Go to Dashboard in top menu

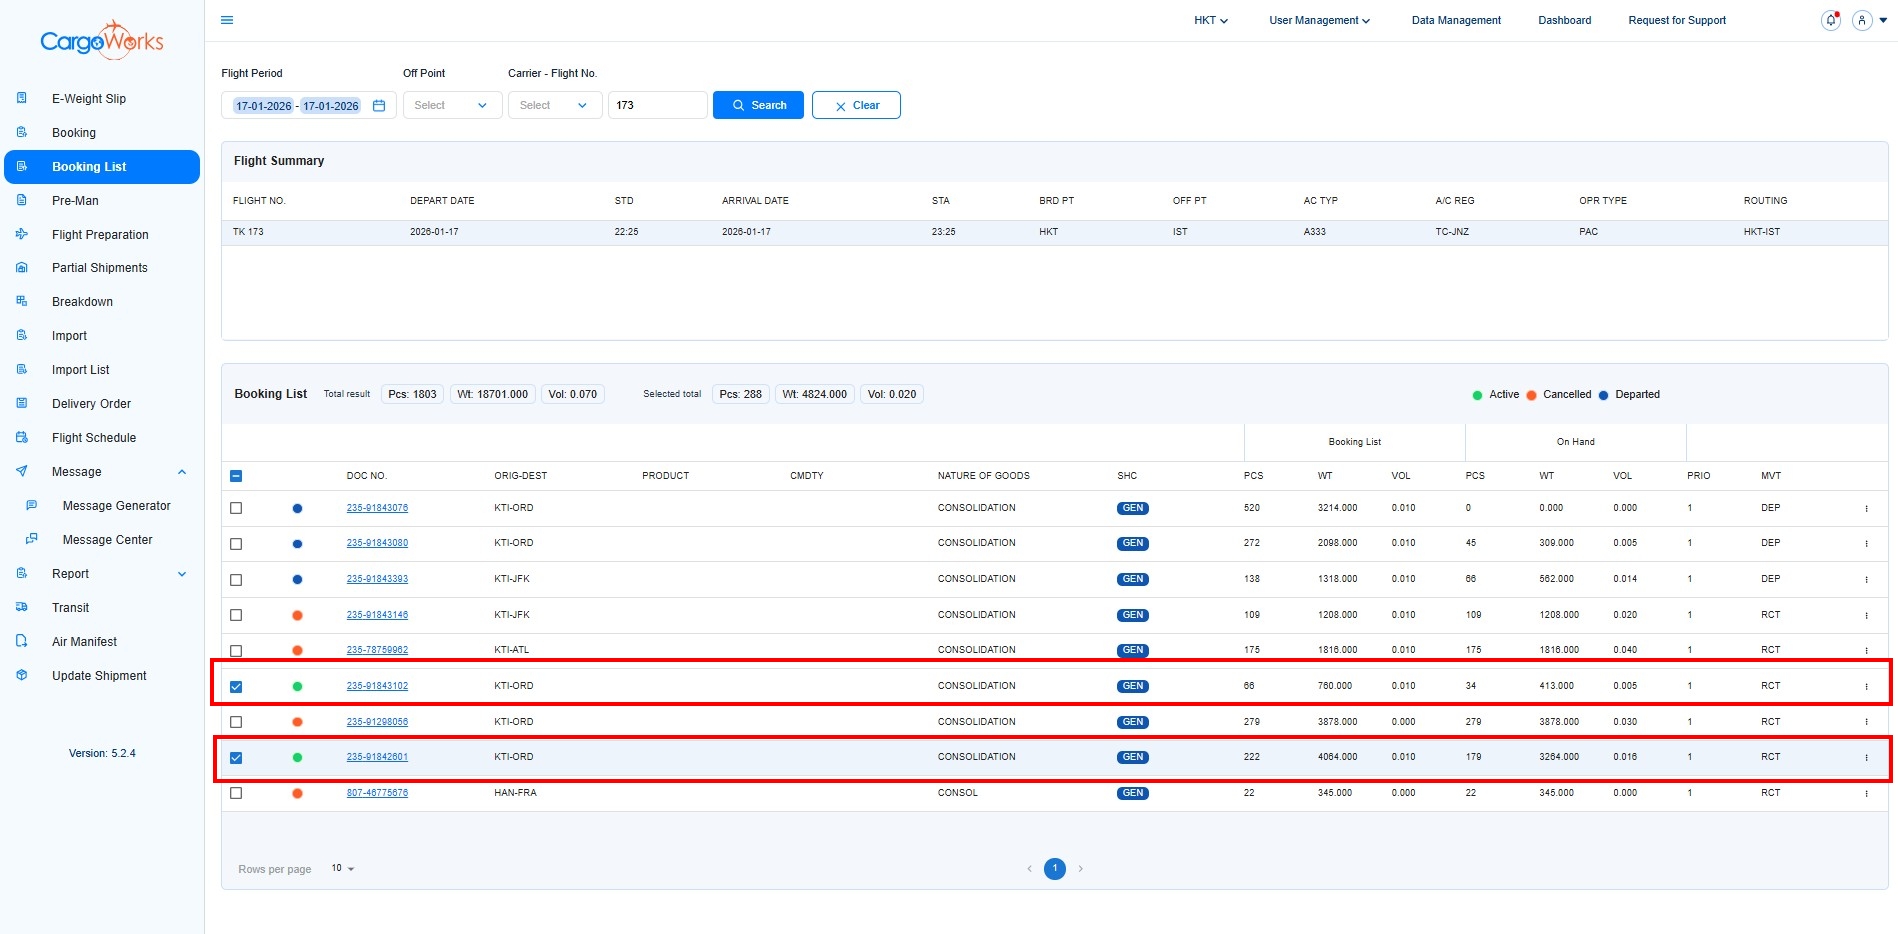coord(1564,20)
